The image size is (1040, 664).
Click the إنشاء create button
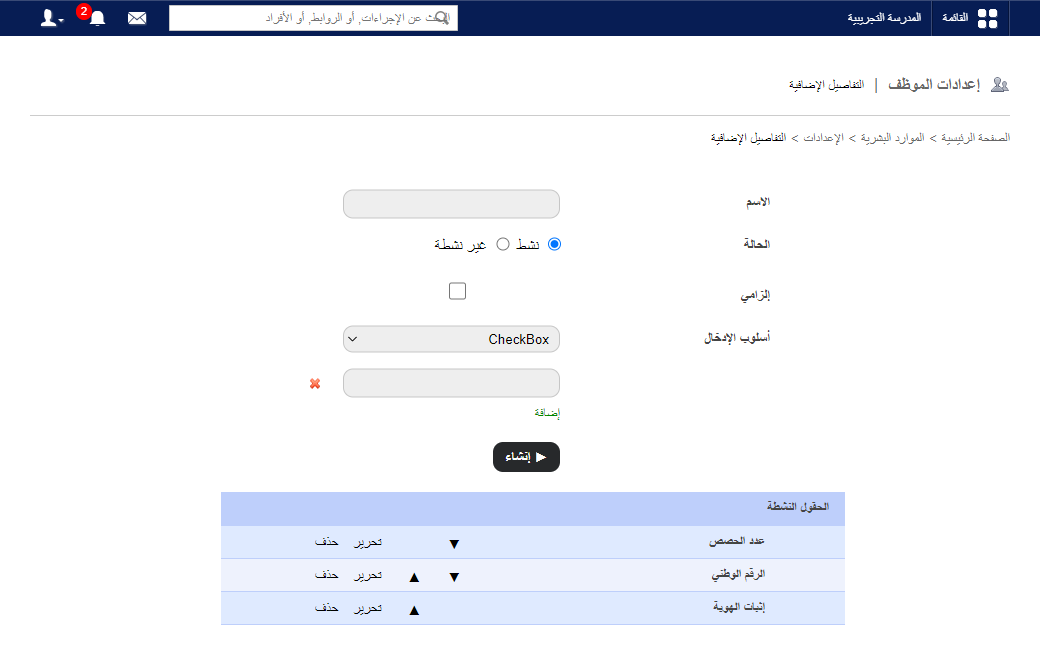tap(526, 457)
